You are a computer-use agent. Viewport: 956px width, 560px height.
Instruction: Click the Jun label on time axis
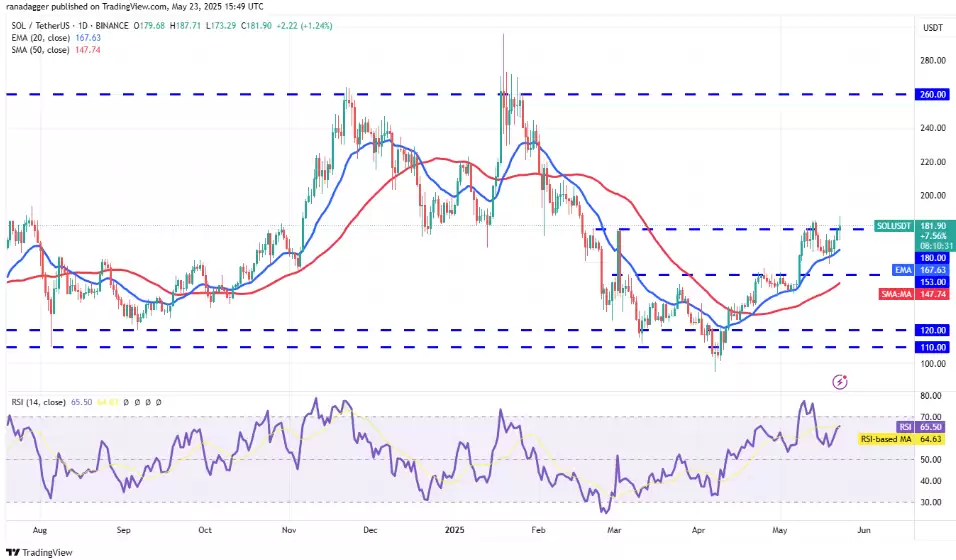(x=864, y=530)
